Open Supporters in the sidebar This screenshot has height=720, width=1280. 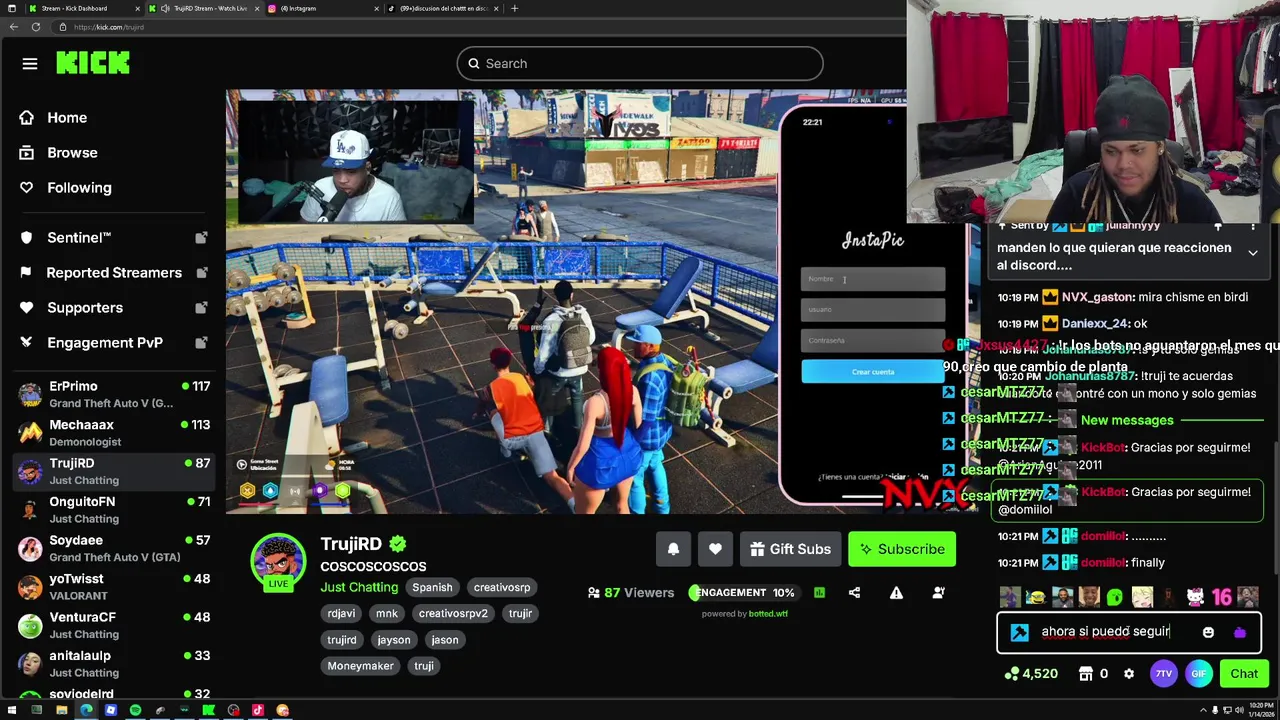click(x=85, y=308)
